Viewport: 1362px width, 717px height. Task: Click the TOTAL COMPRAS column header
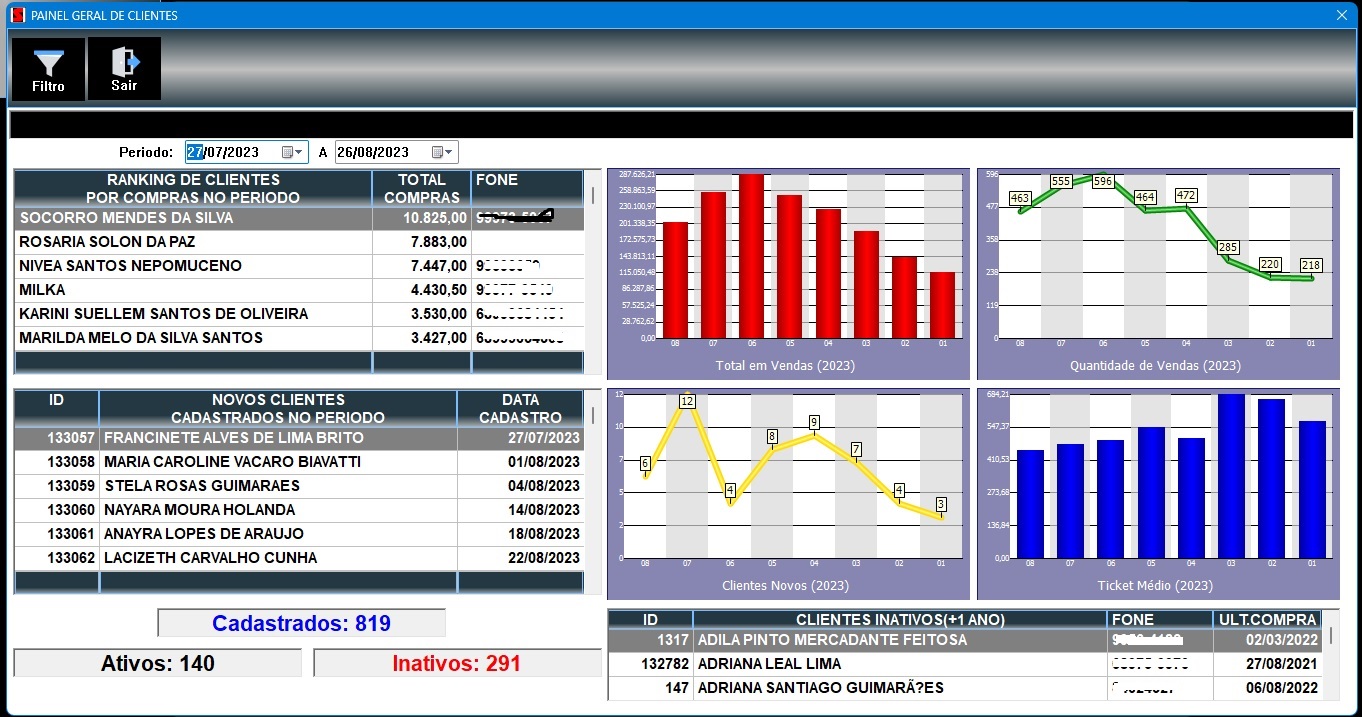(x=421, y=189)
